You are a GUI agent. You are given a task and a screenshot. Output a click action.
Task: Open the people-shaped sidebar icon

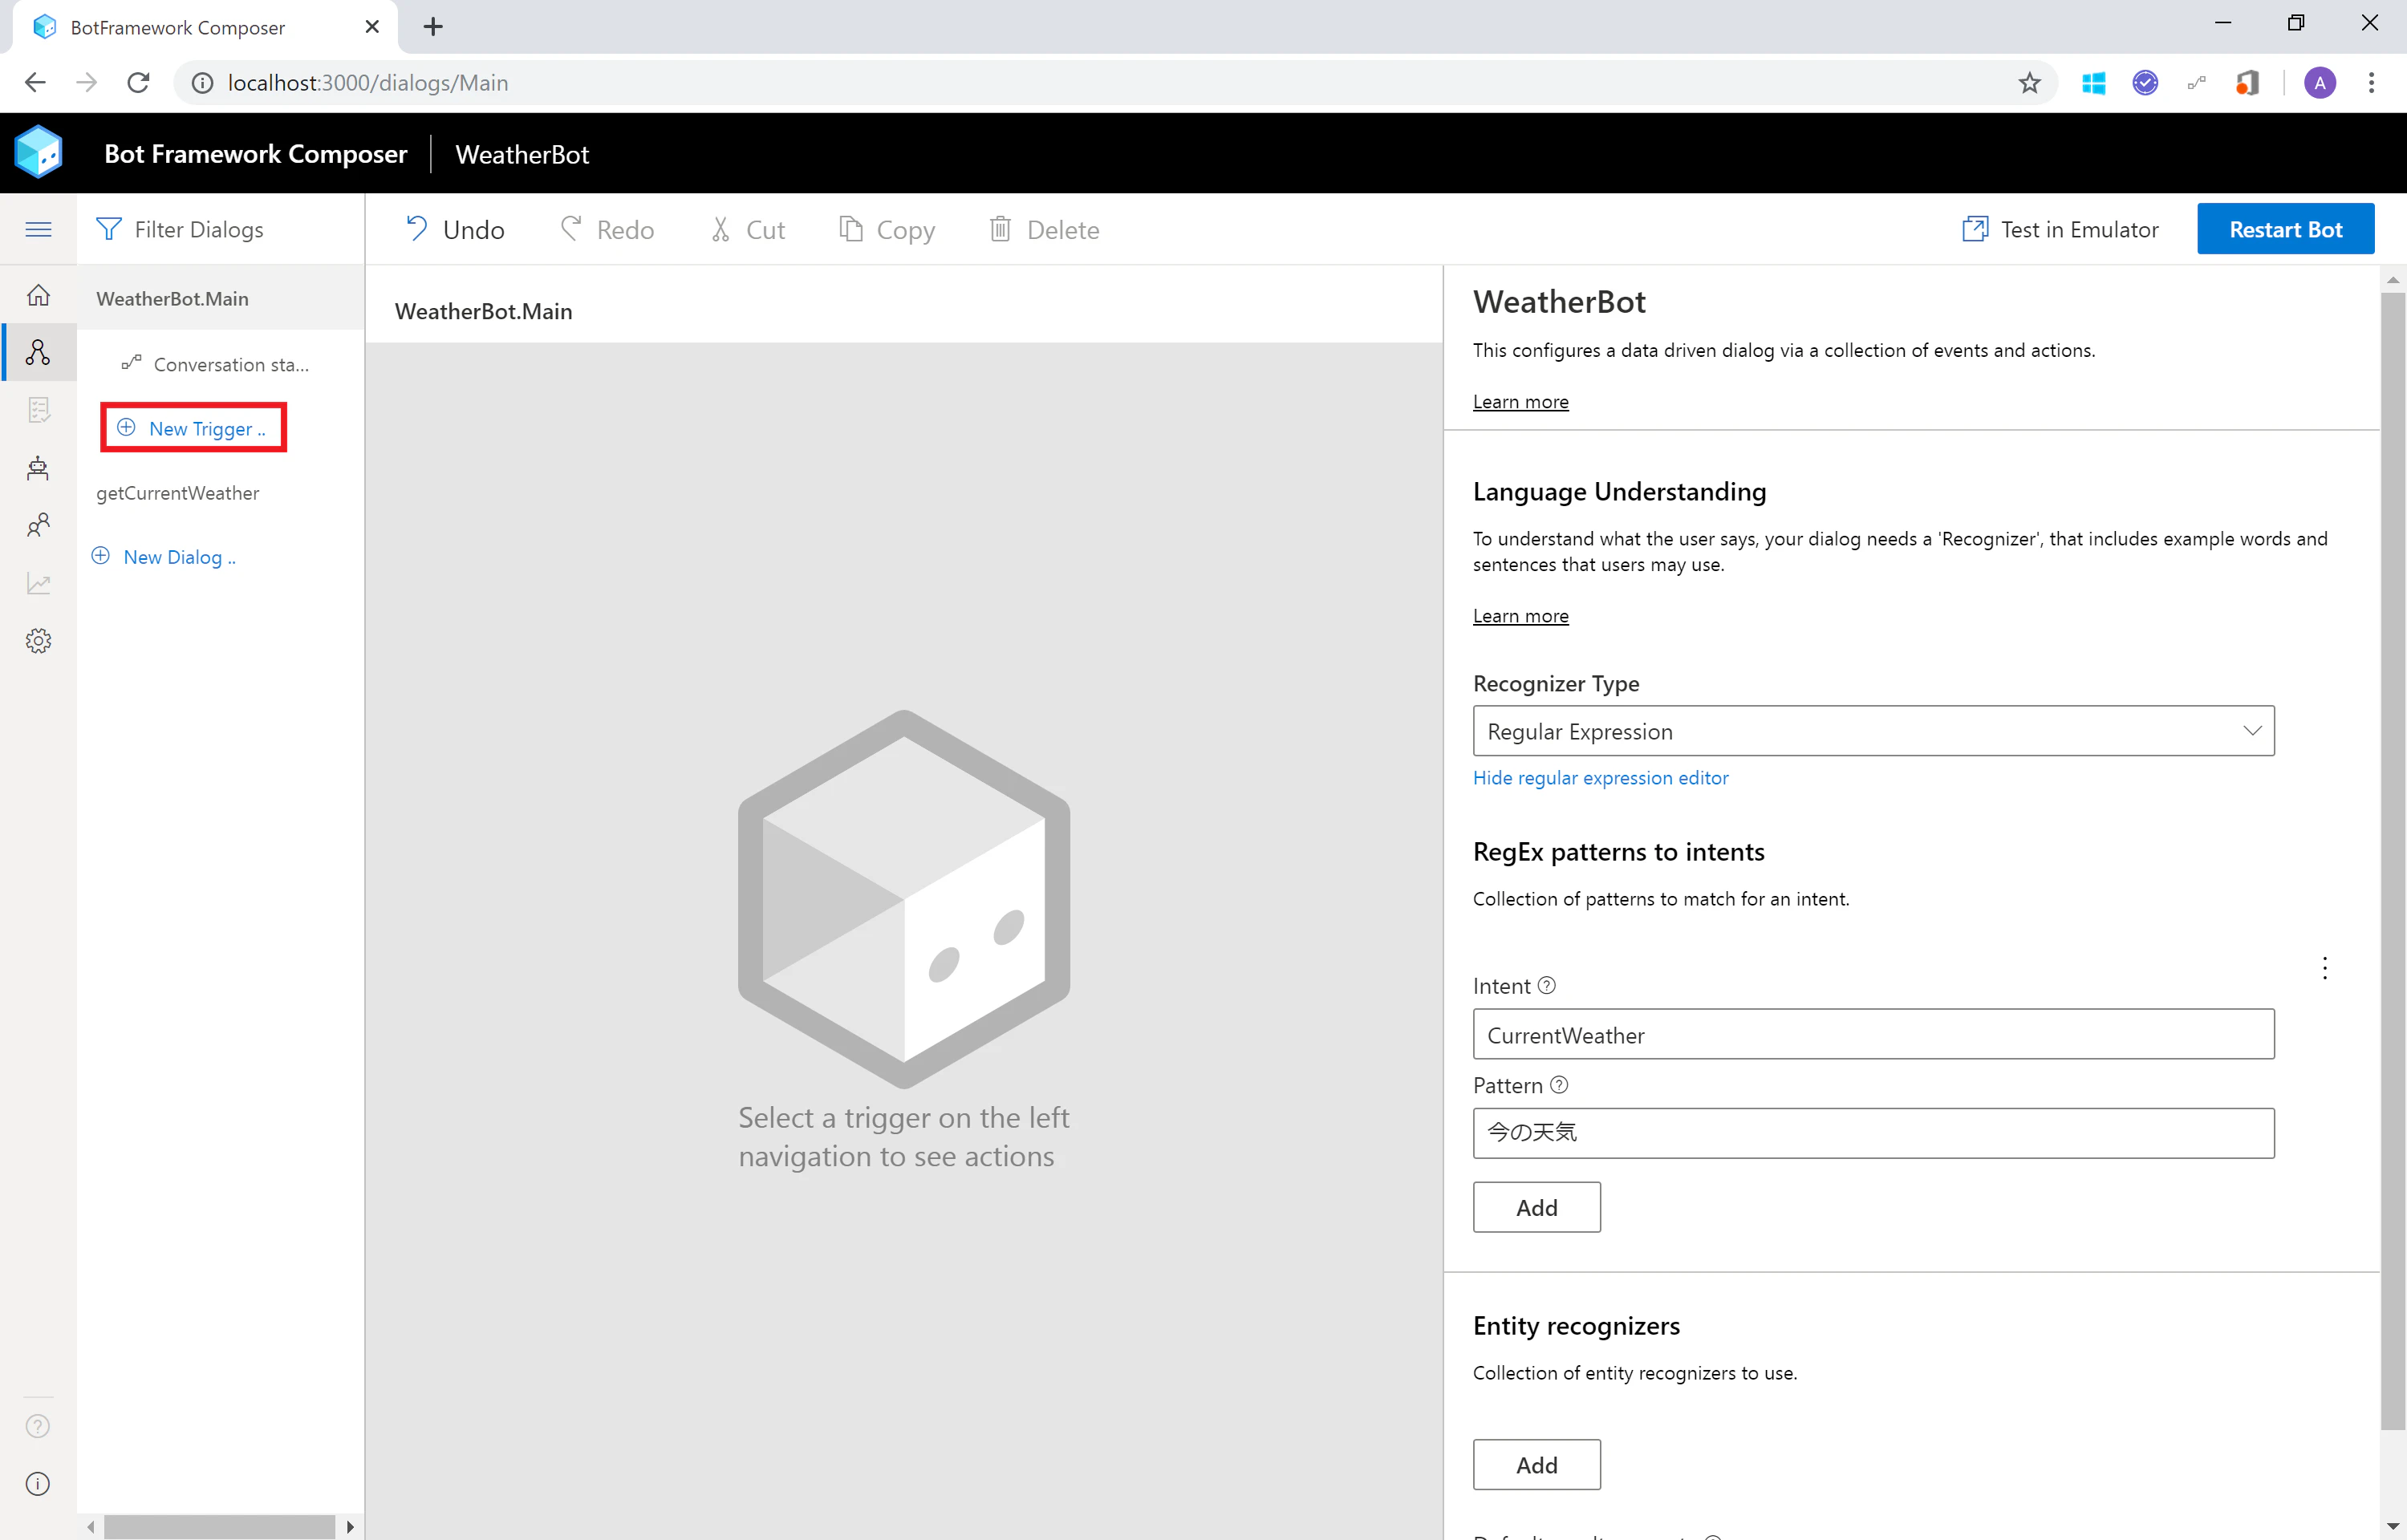[38, 525]
